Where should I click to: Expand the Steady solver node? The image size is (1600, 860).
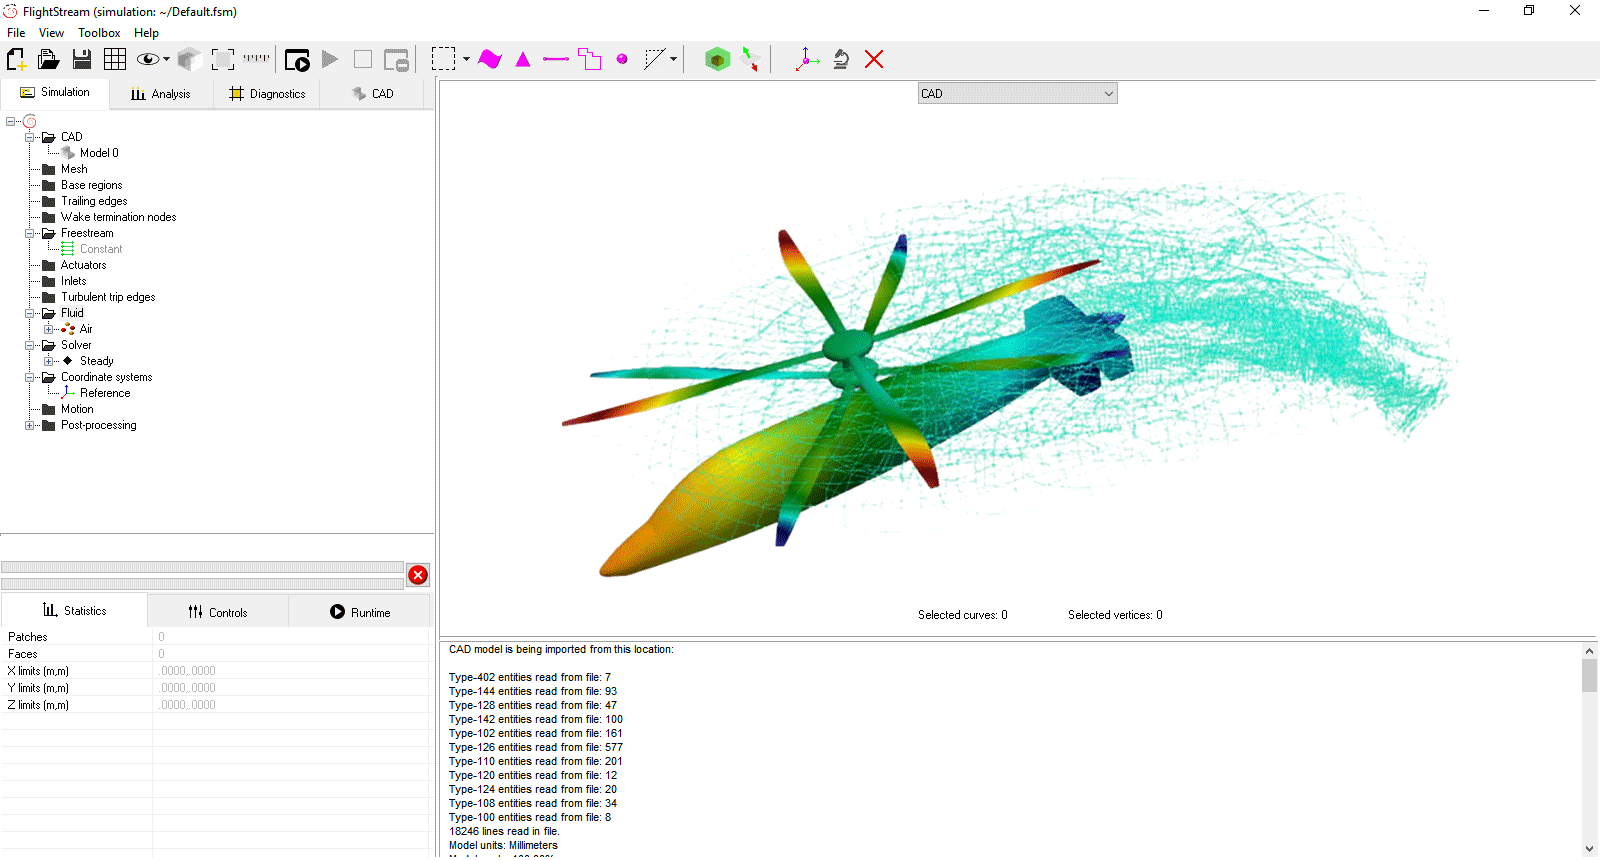(49, 361)
